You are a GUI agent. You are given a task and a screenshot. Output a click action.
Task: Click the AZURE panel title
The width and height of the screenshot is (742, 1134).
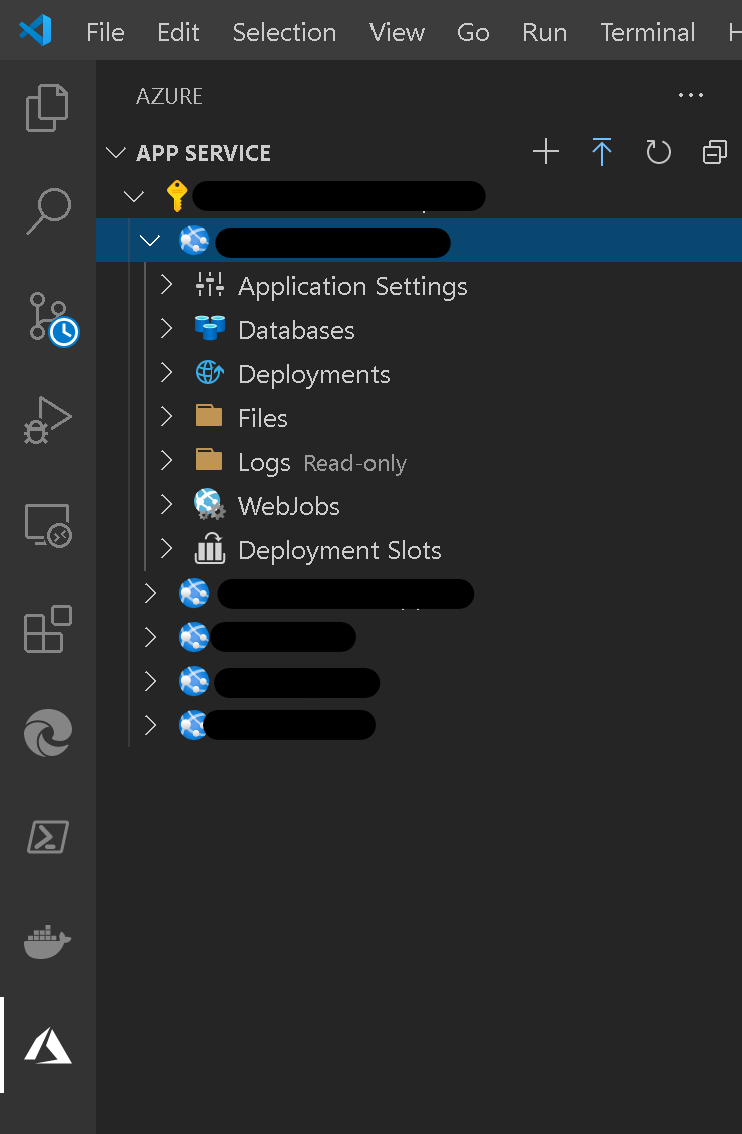pyautogui.click(x=169, y=96)
